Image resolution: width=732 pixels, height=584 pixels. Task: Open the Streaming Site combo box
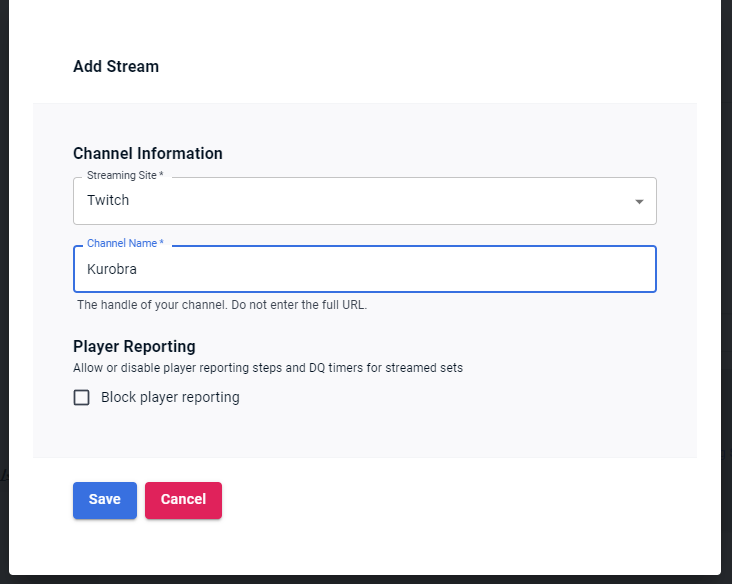(364, 201)
